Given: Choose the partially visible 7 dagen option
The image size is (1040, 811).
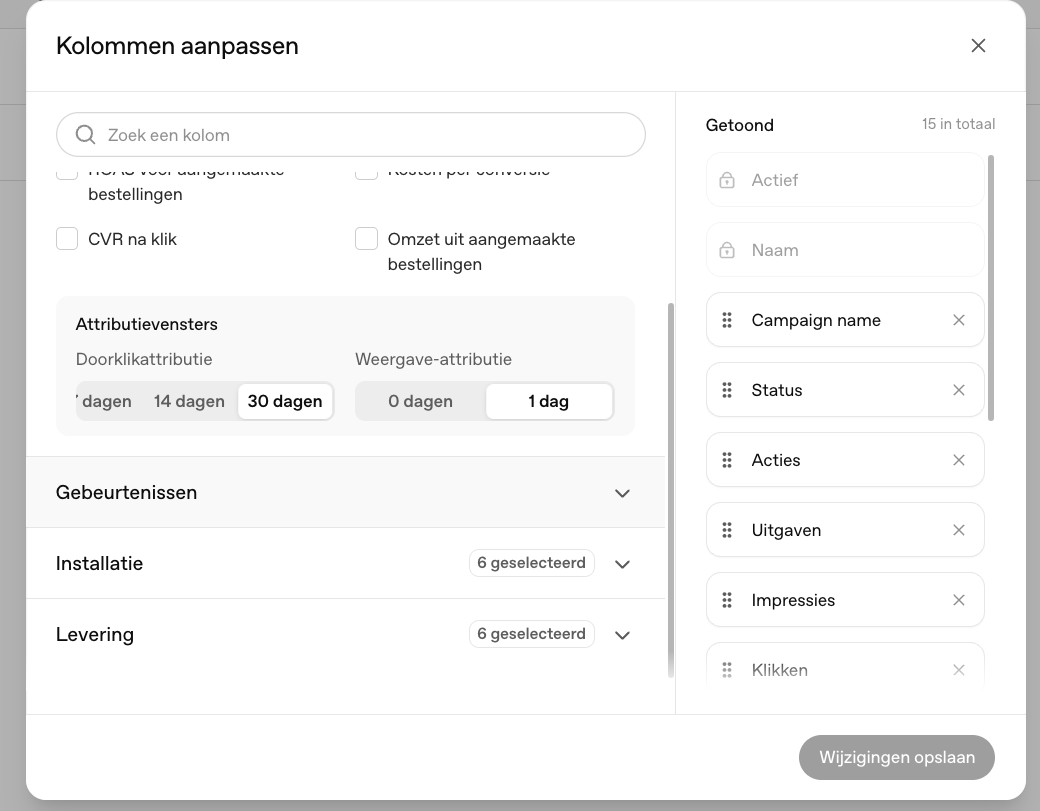Looking at the screenshot, I should (x=105, y=401).
